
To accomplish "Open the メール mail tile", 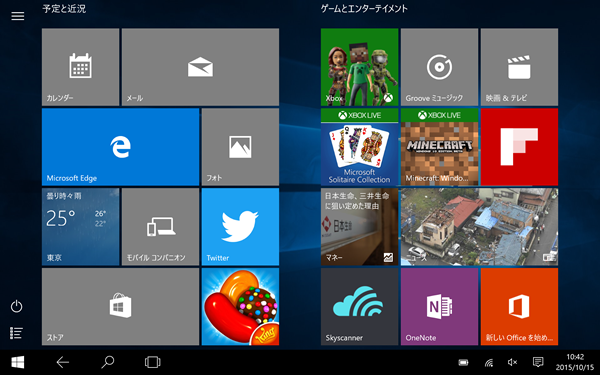I will pos(200,67).
